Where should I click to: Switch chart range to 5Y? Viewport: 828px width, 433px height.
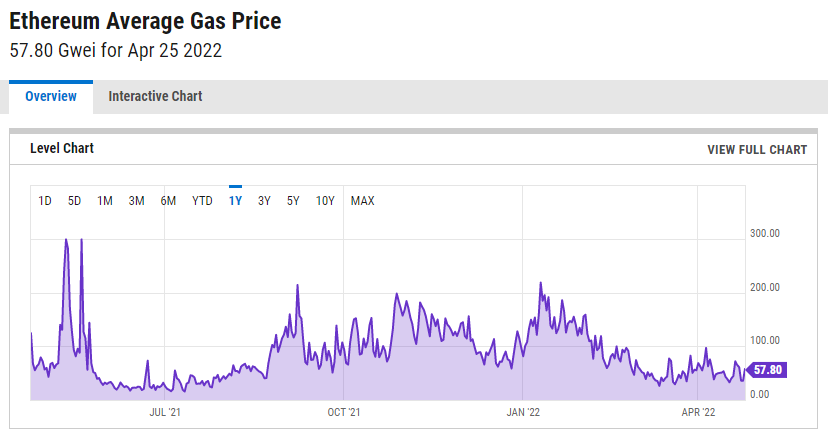point(293,201)
